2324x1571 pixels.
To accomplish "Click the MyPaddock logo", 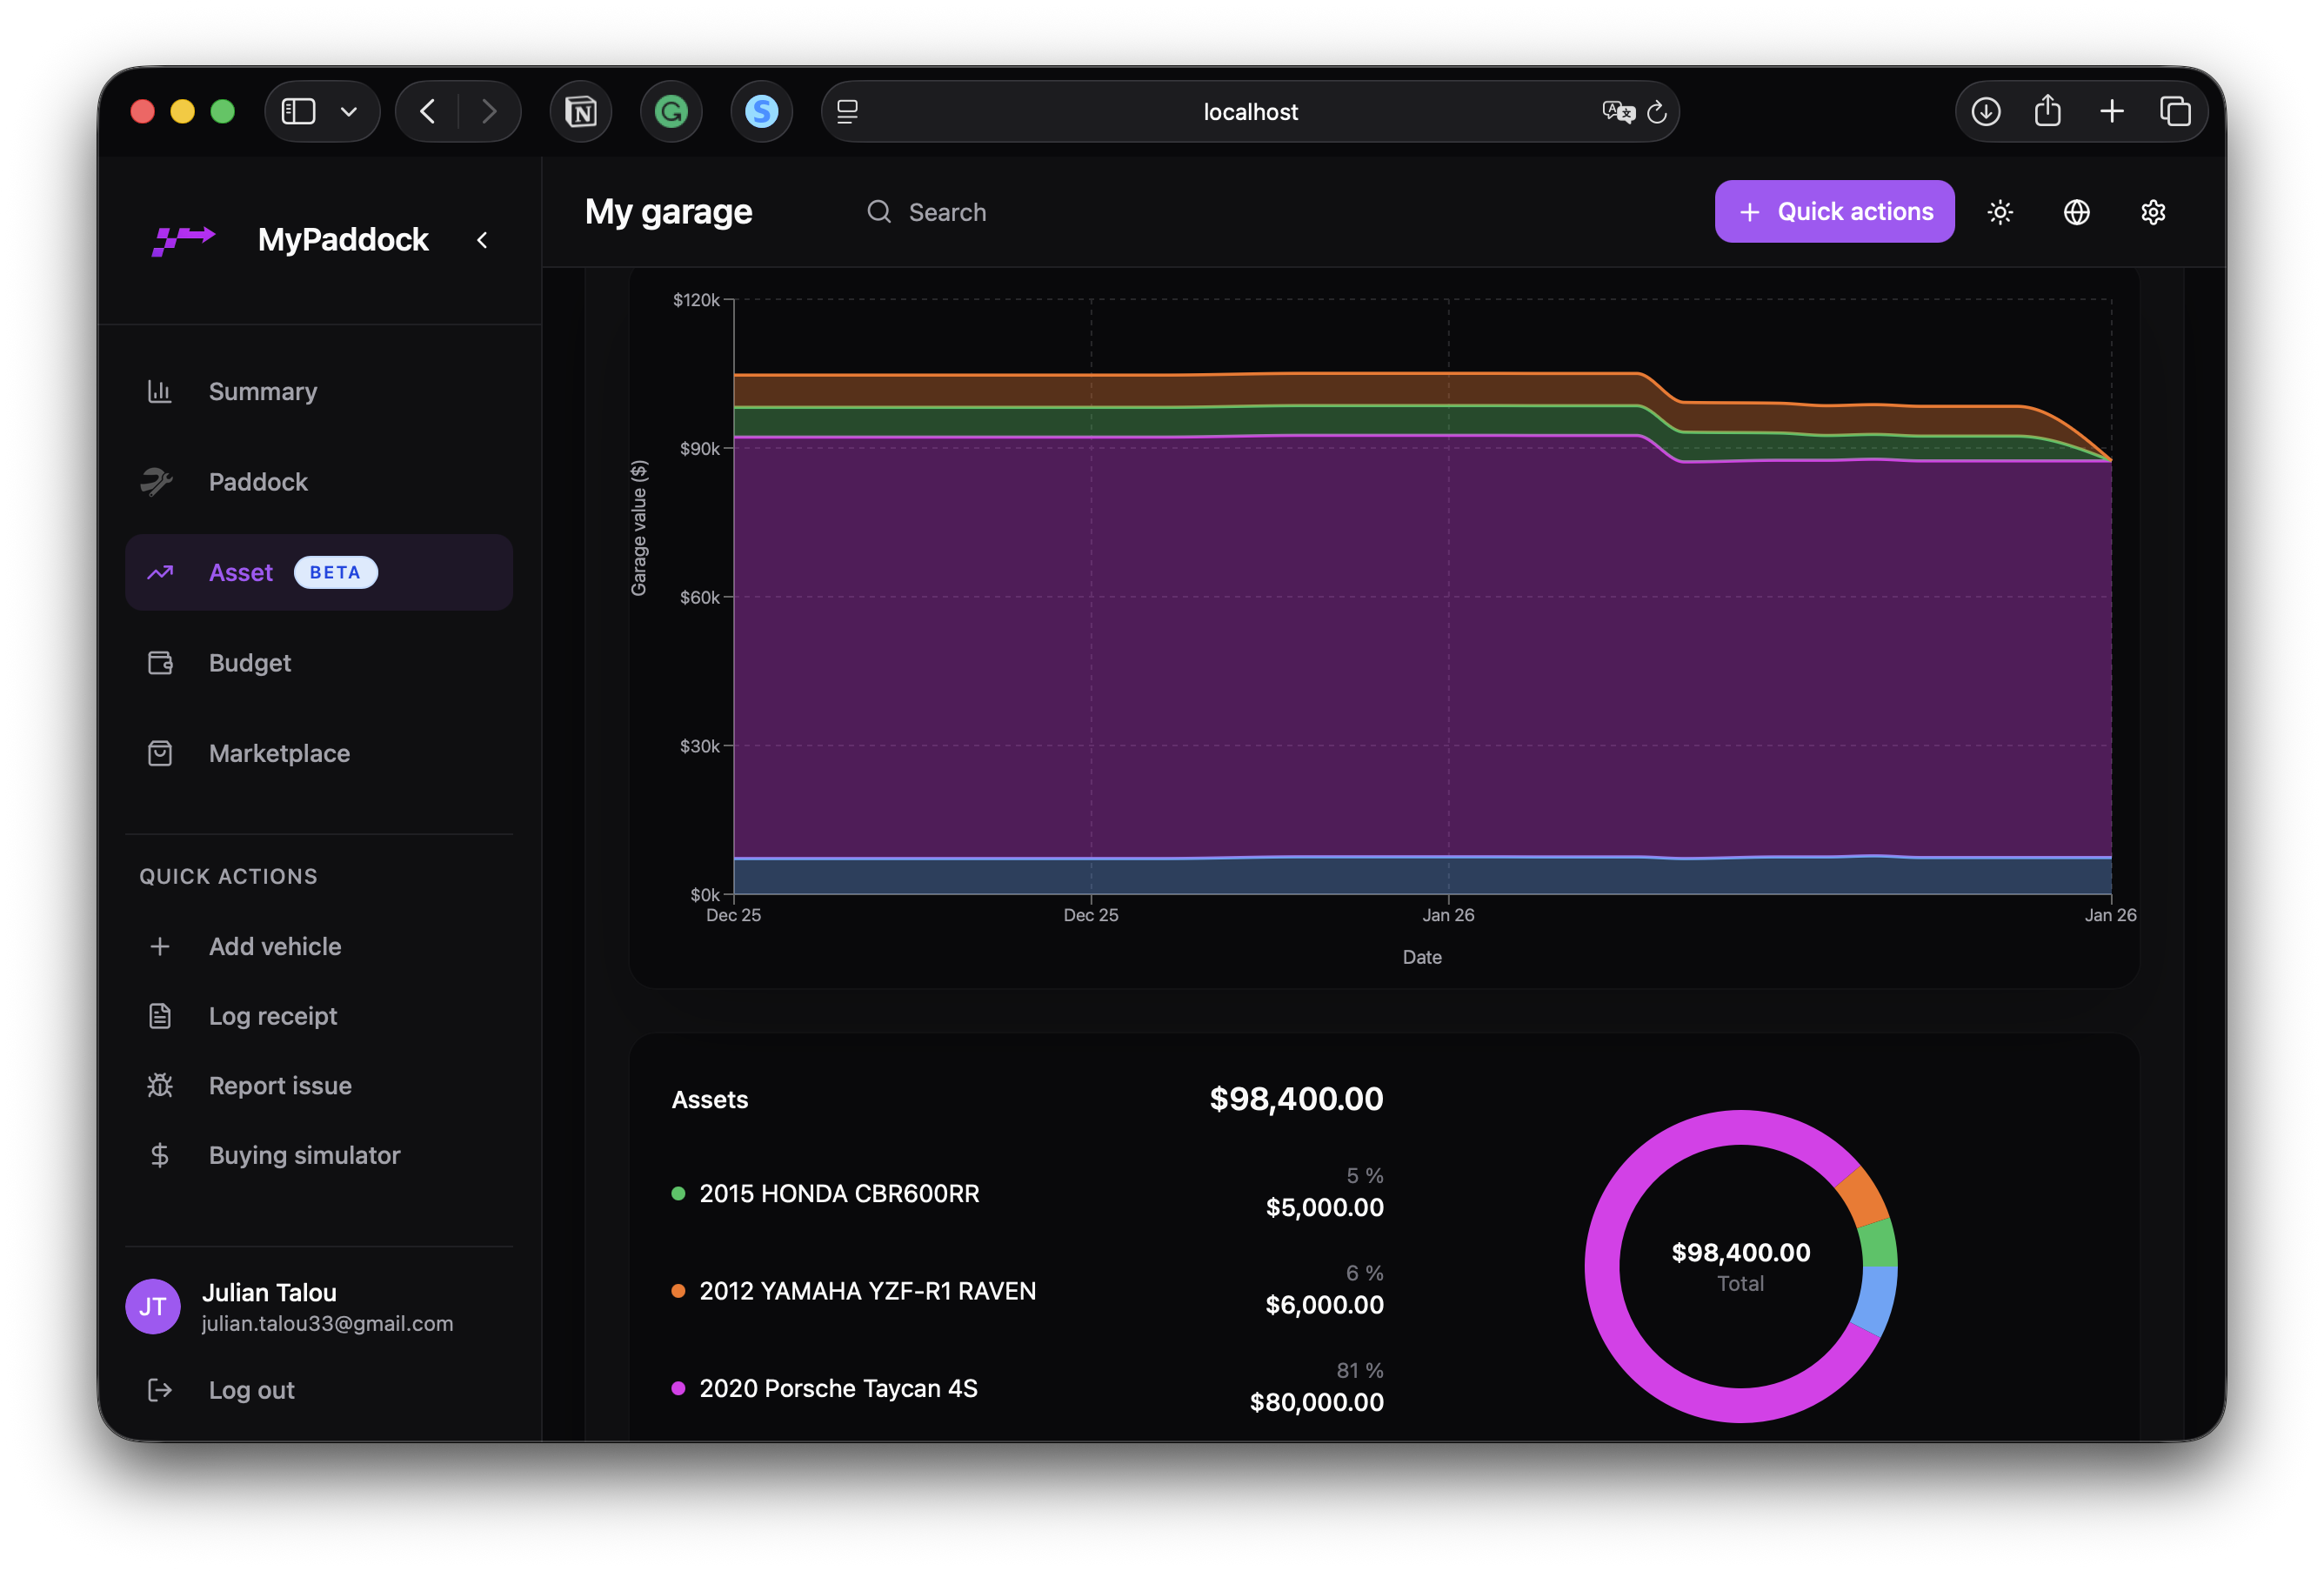I will click(184, 239).
